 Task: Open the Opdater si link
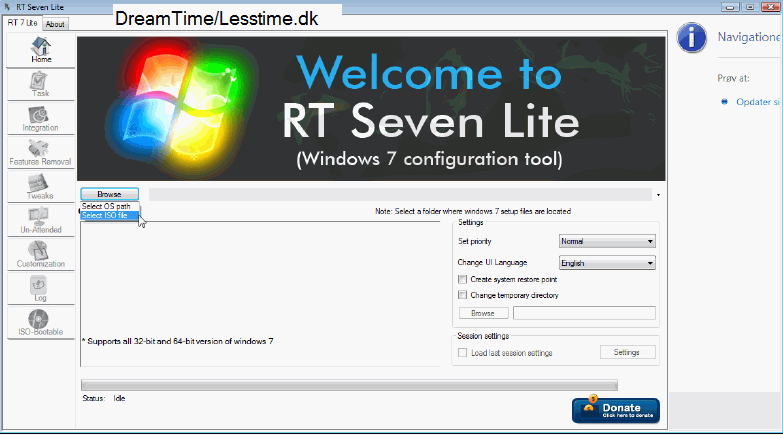(x=758, y=102)
